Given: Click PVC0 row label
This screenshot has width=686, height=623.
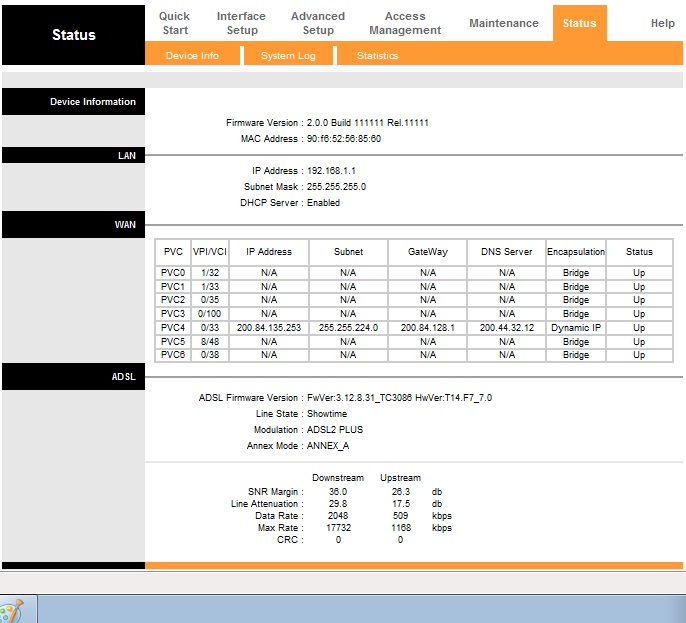Looking at the screenshot, I should 173,273.
